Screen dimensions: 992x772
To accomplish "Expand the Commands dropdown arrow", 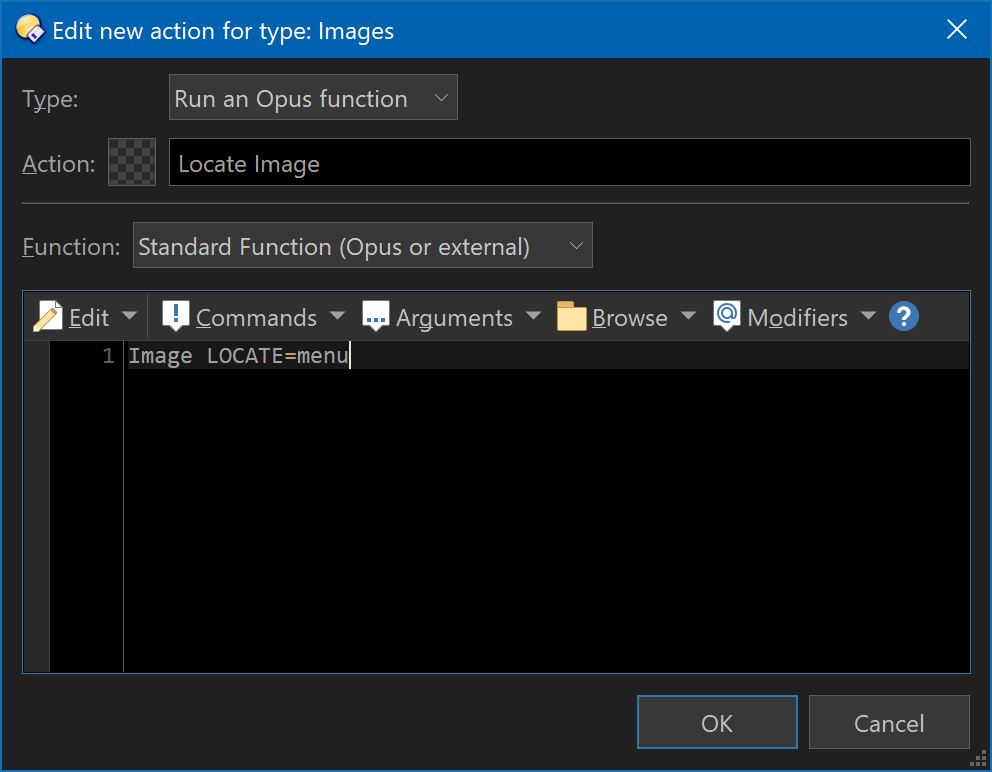I will (x=338, y=315).
